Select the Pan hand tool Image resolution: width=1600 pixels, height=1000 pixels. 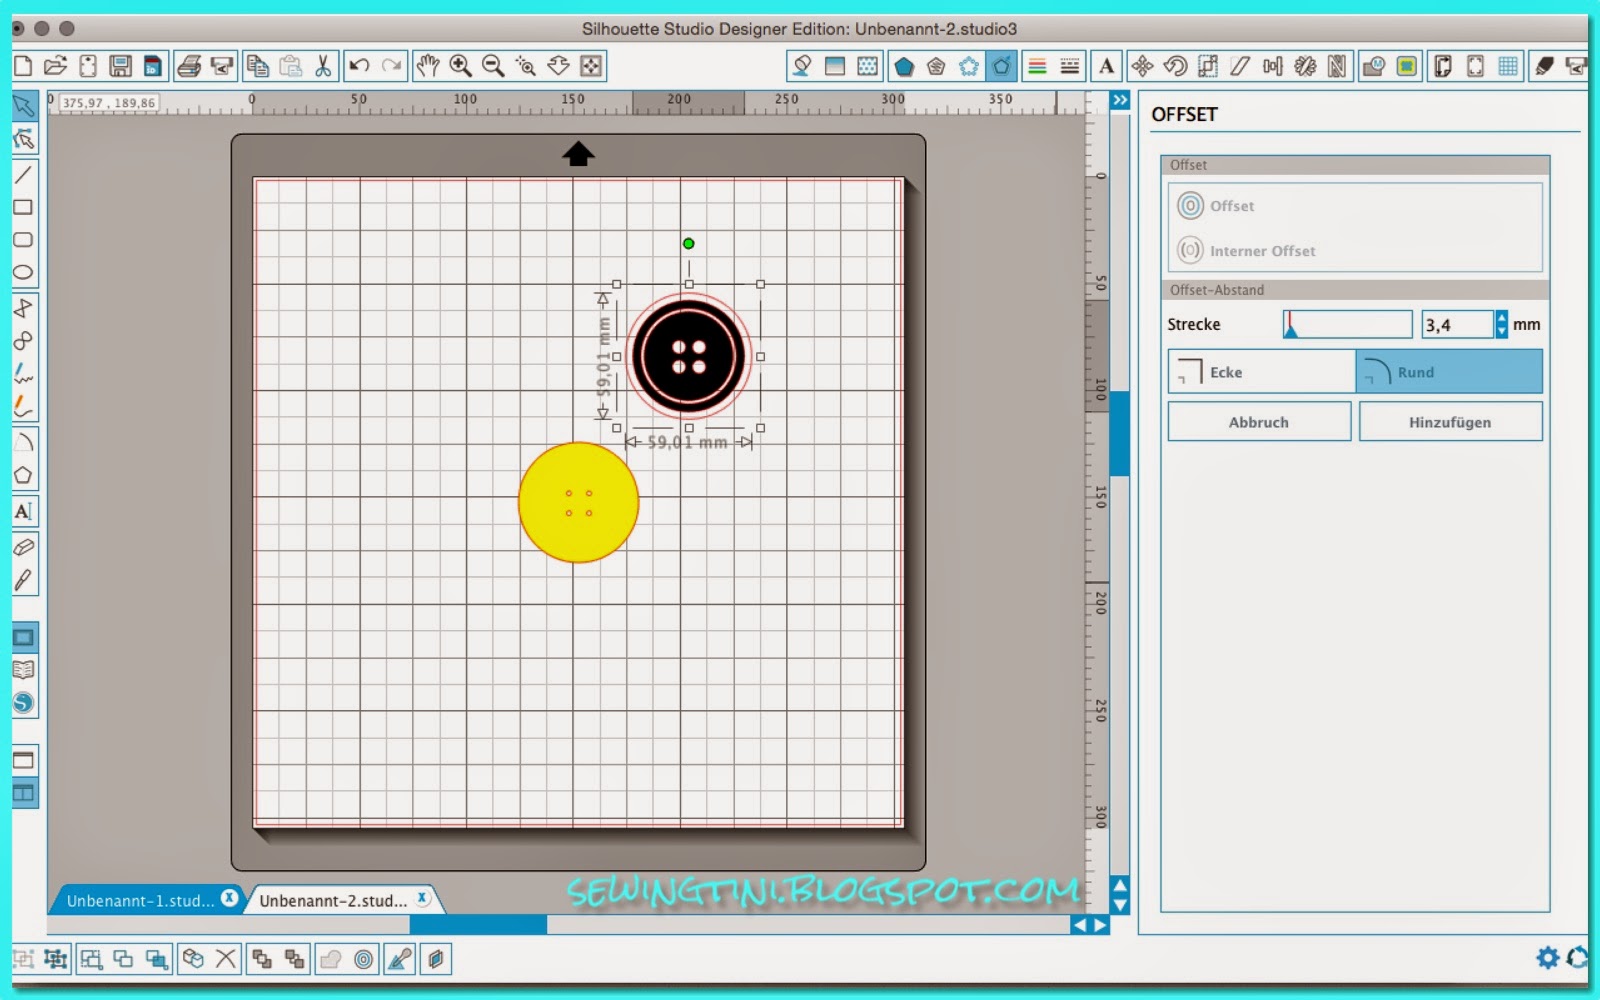[x=427, y=65]
